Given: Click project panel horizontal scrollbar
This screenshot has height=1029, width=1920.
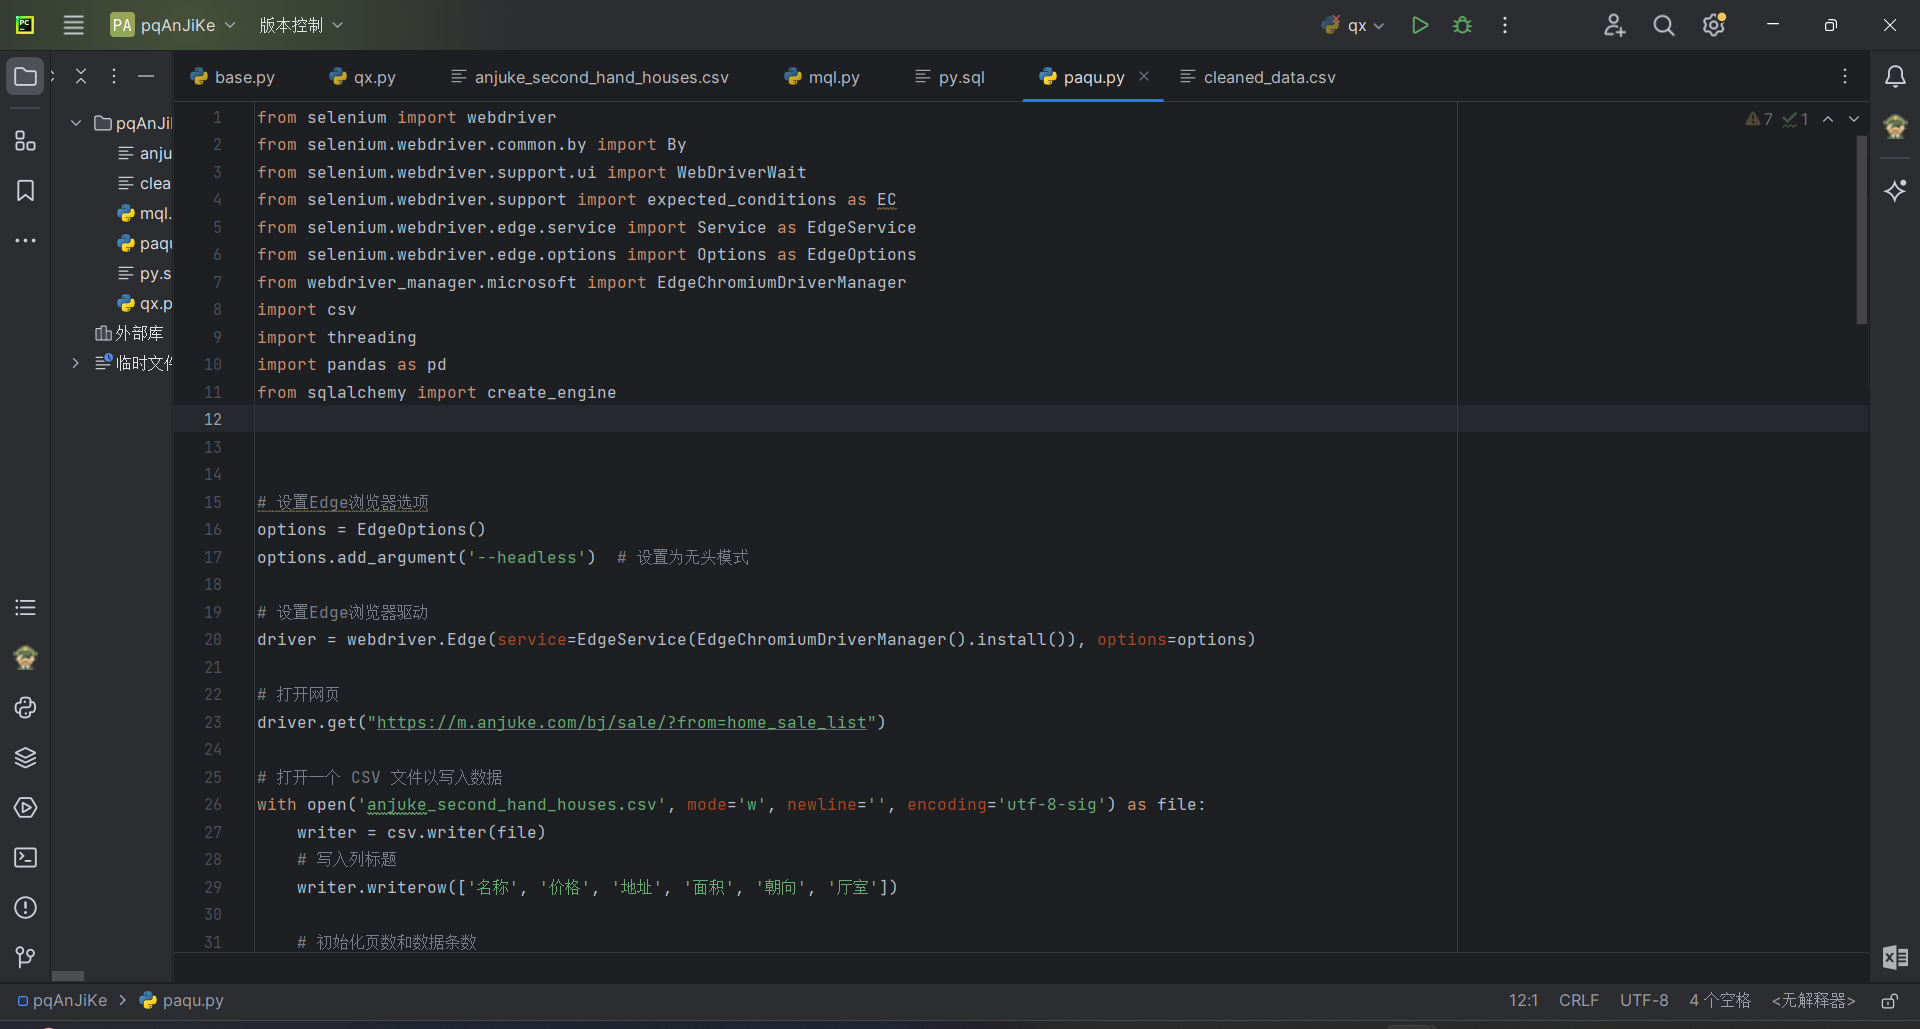Looking at the screenshot, I should coord(68,976).
